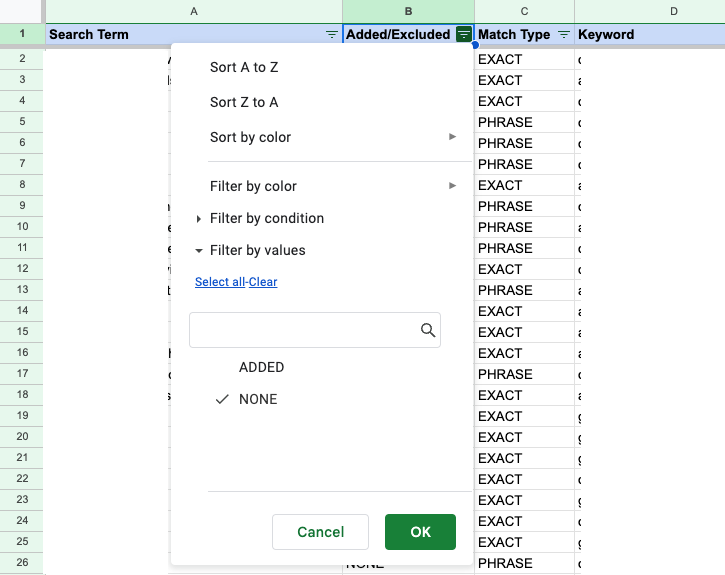Select column D header
725x575 pixels.
click(x=673, y=11)
